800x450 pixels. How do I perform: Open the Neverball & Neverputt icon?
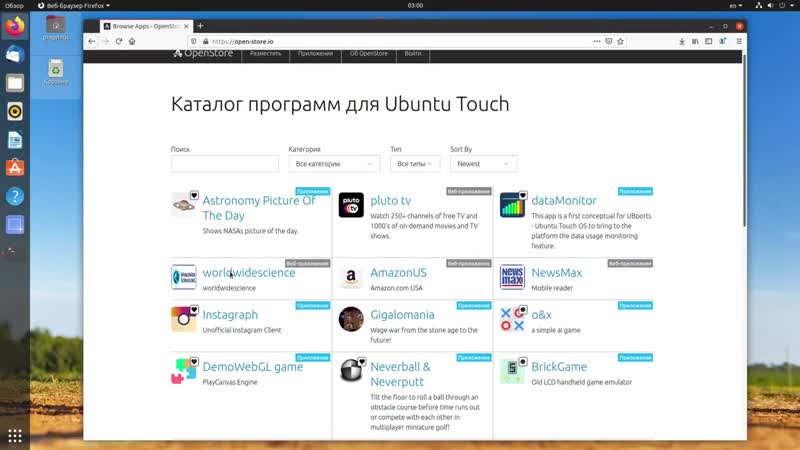[x=351, y=371]
